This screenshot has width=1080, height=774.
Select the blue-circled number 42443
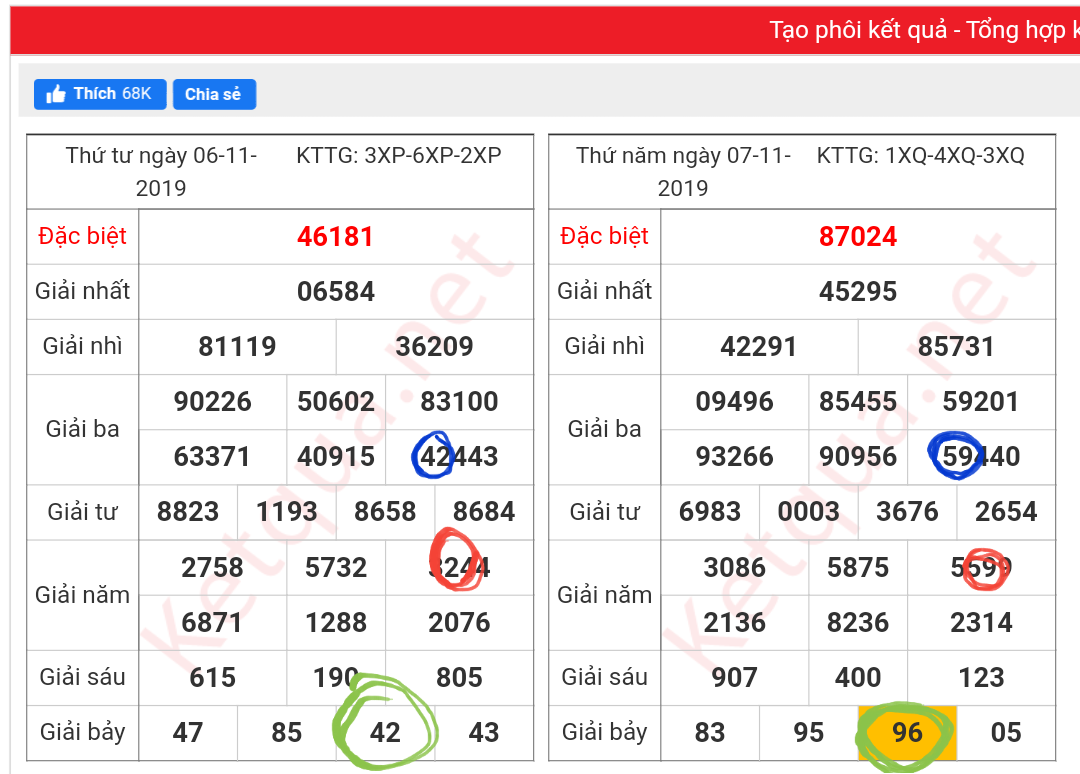459,457
